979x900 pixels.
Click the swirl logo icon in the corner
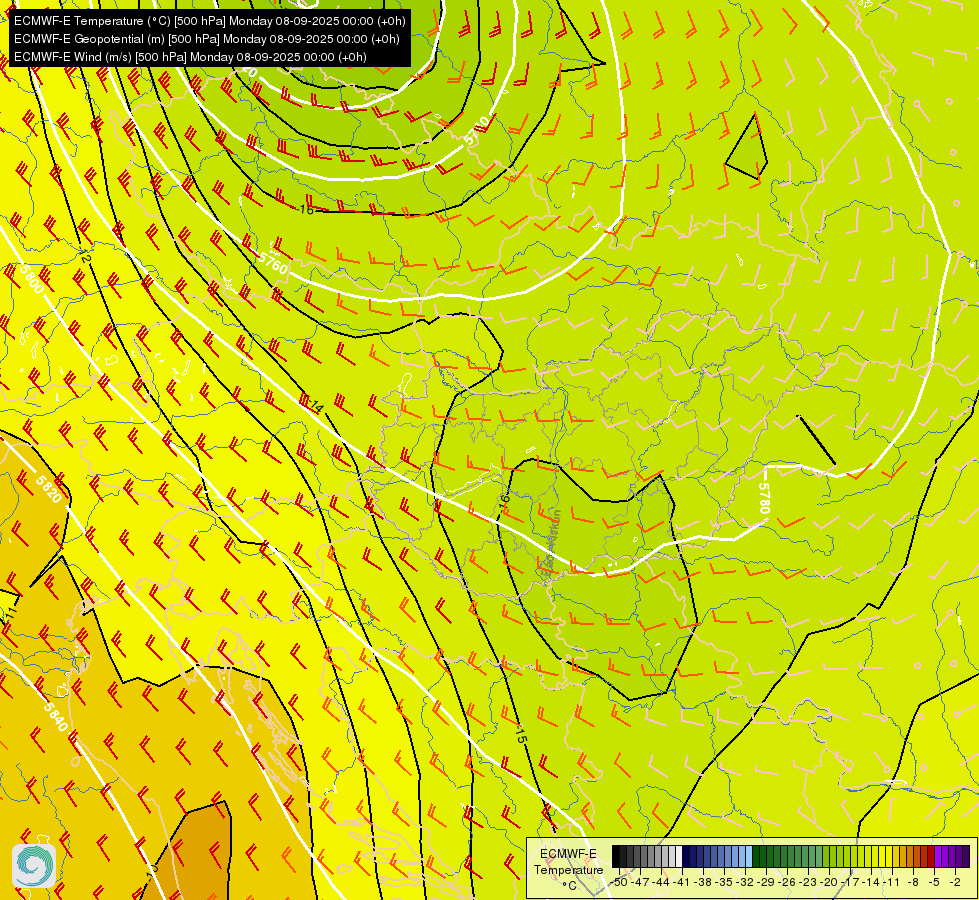34,866
